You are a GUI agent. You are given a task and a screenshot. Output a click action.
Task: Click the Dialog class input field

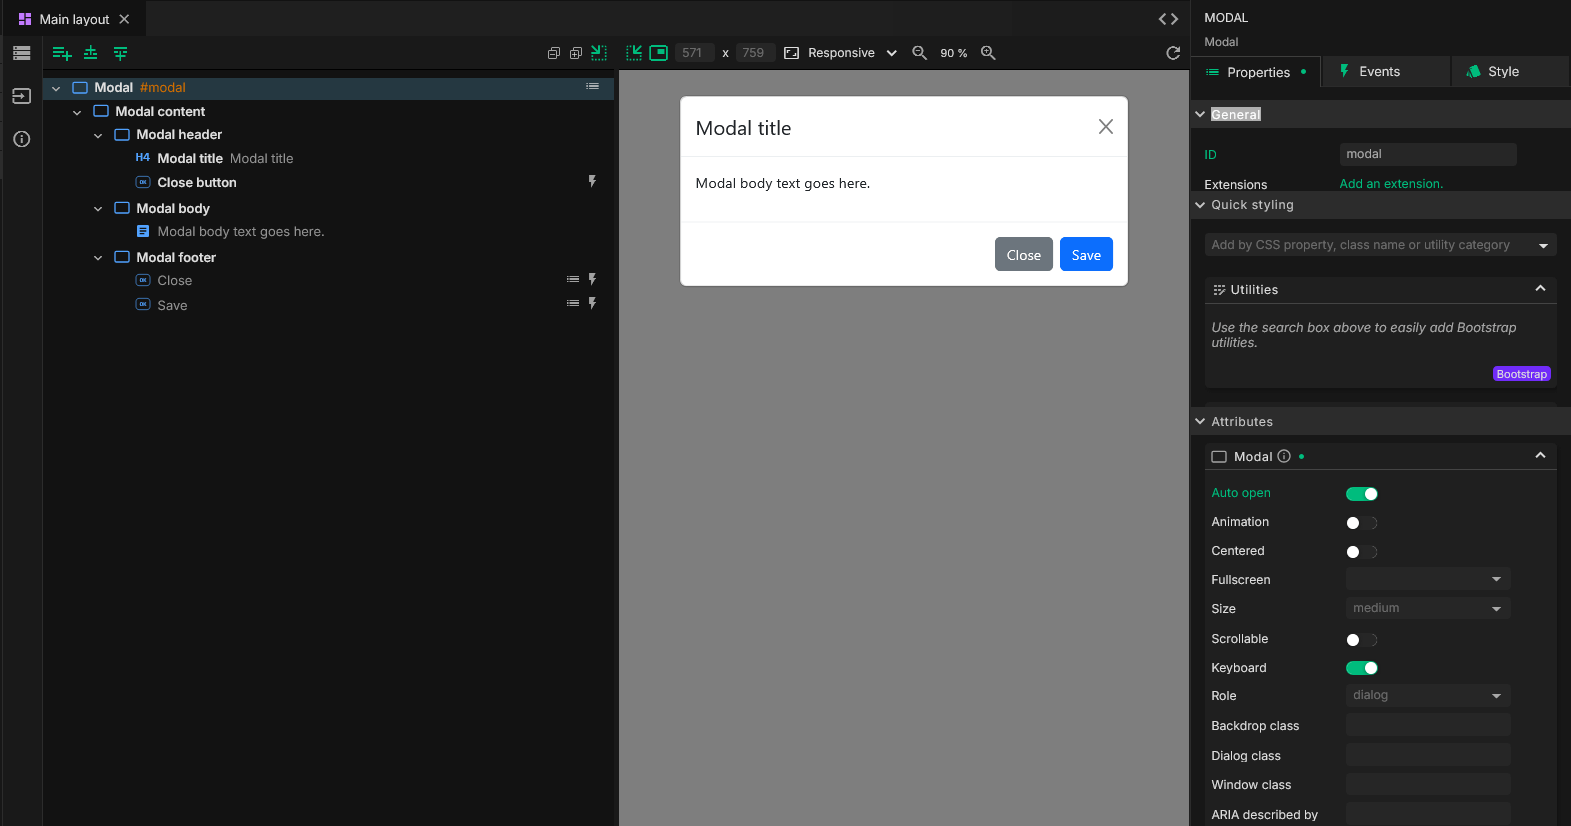pyautogui.click(x=1427, y=755)
